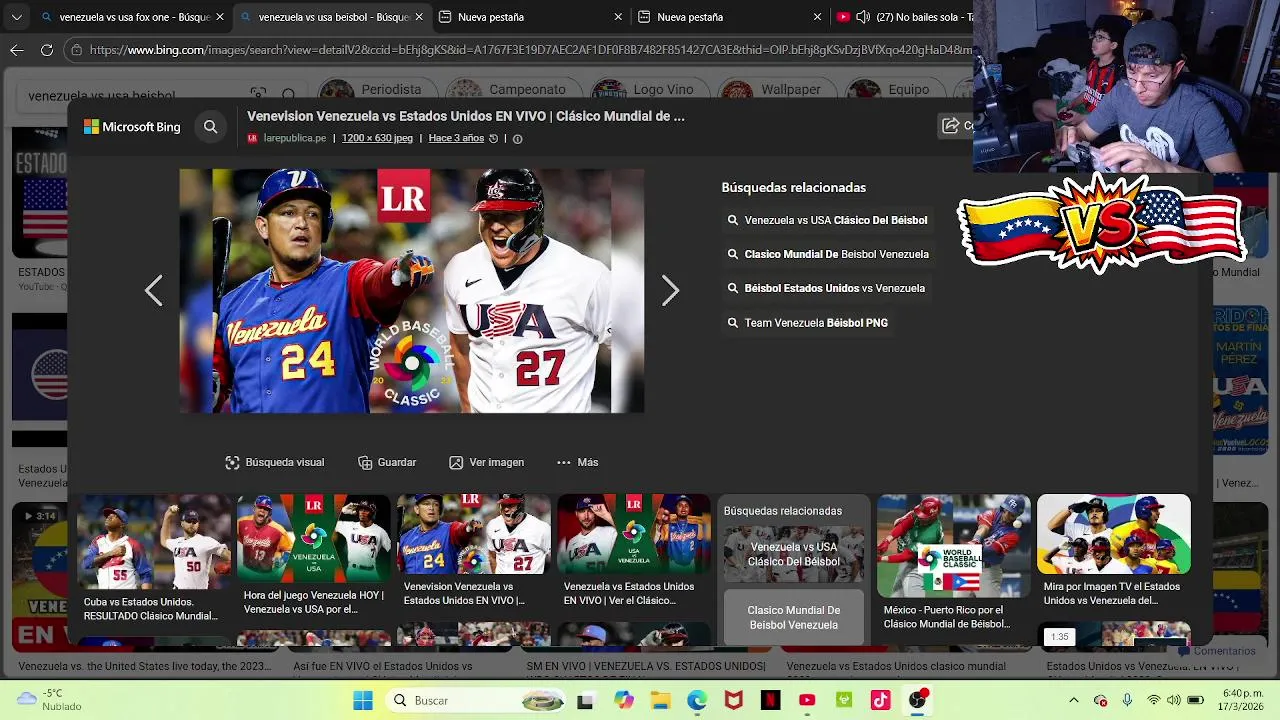Click the 1200 × 630 jpeg link
Image resolution: width=1280 pixels, height=720 pixels.
pos(377,138)
